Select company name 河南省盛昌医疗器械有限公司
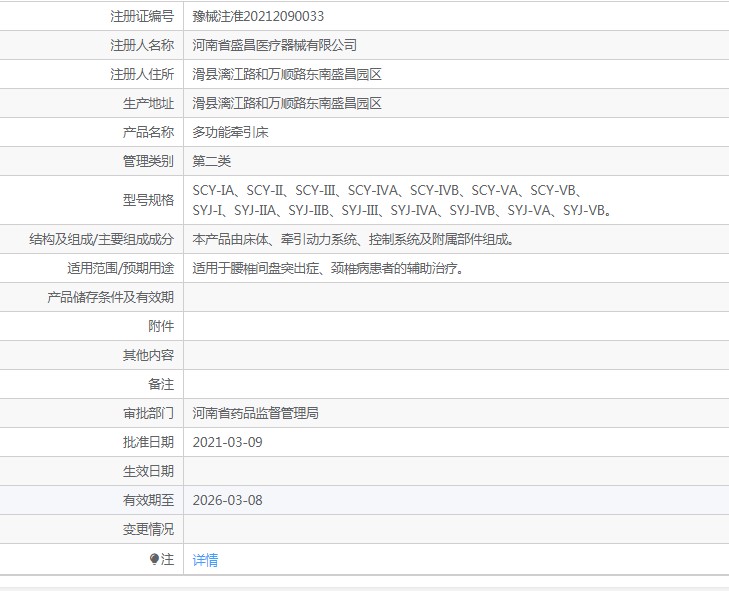This screenshot has width=729, height=591. point(275,45)
